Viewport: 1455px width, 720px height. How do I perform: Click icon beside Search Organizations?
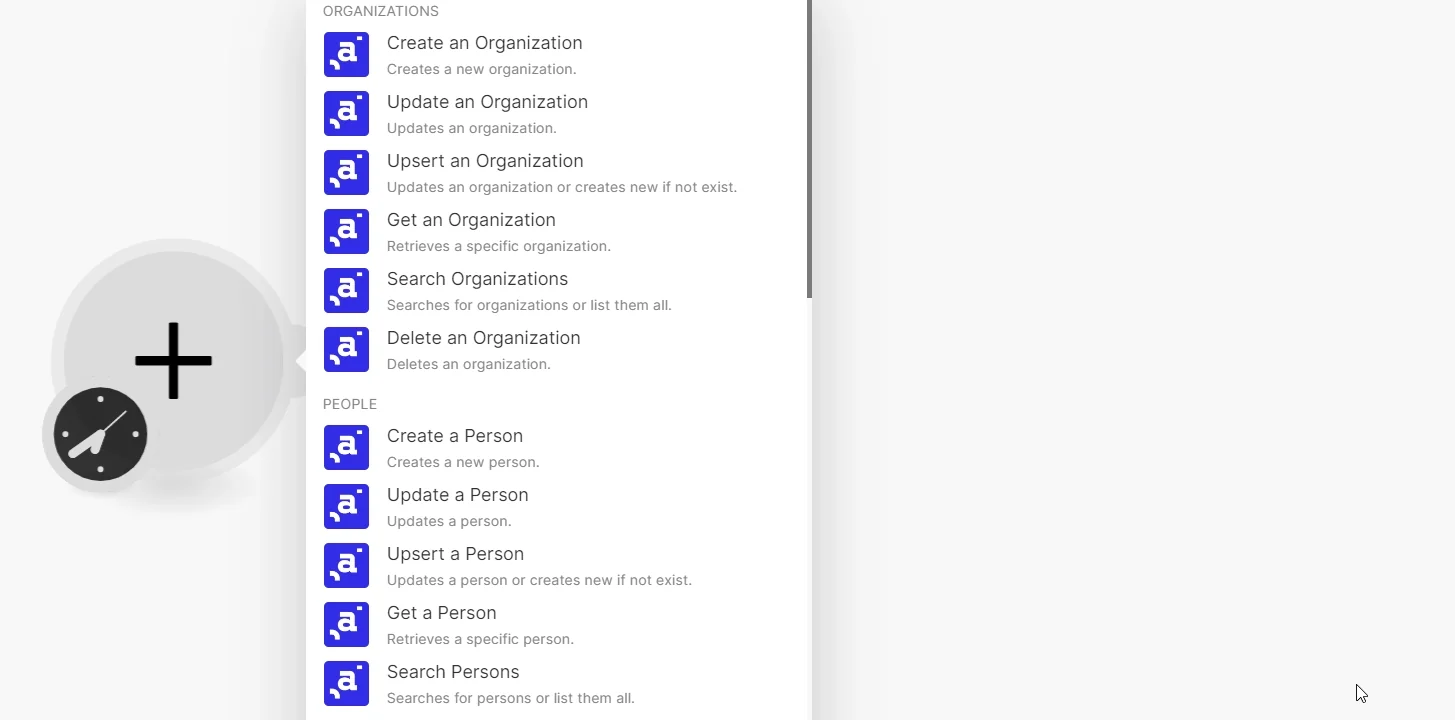[x=346, y=291]
